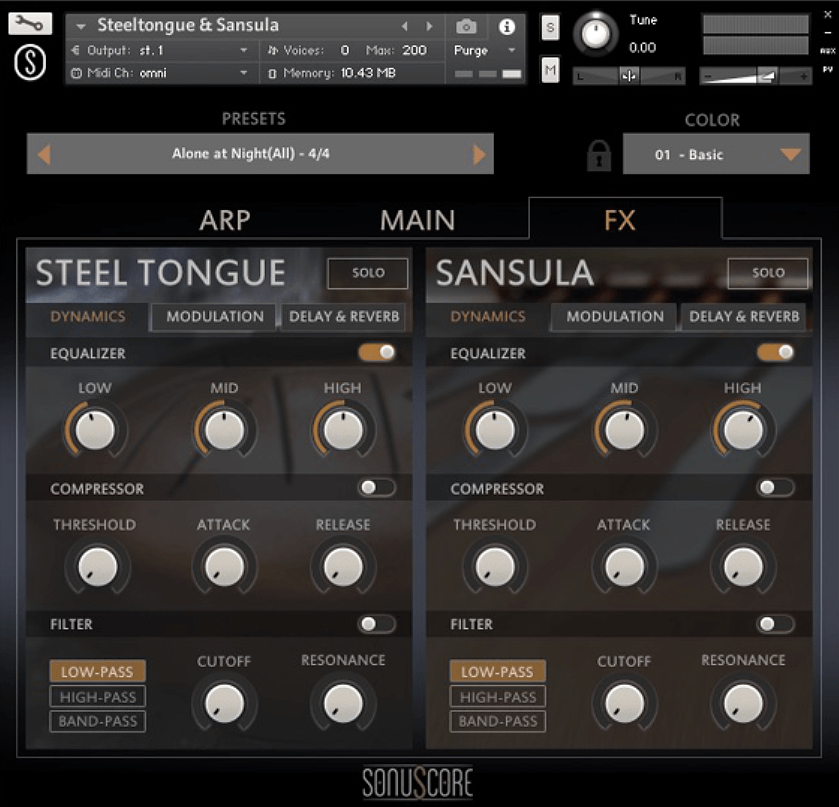Click the Memory icon in header
Image resolution: width=839 pixels, height=807 pixels.
point(272,73)
